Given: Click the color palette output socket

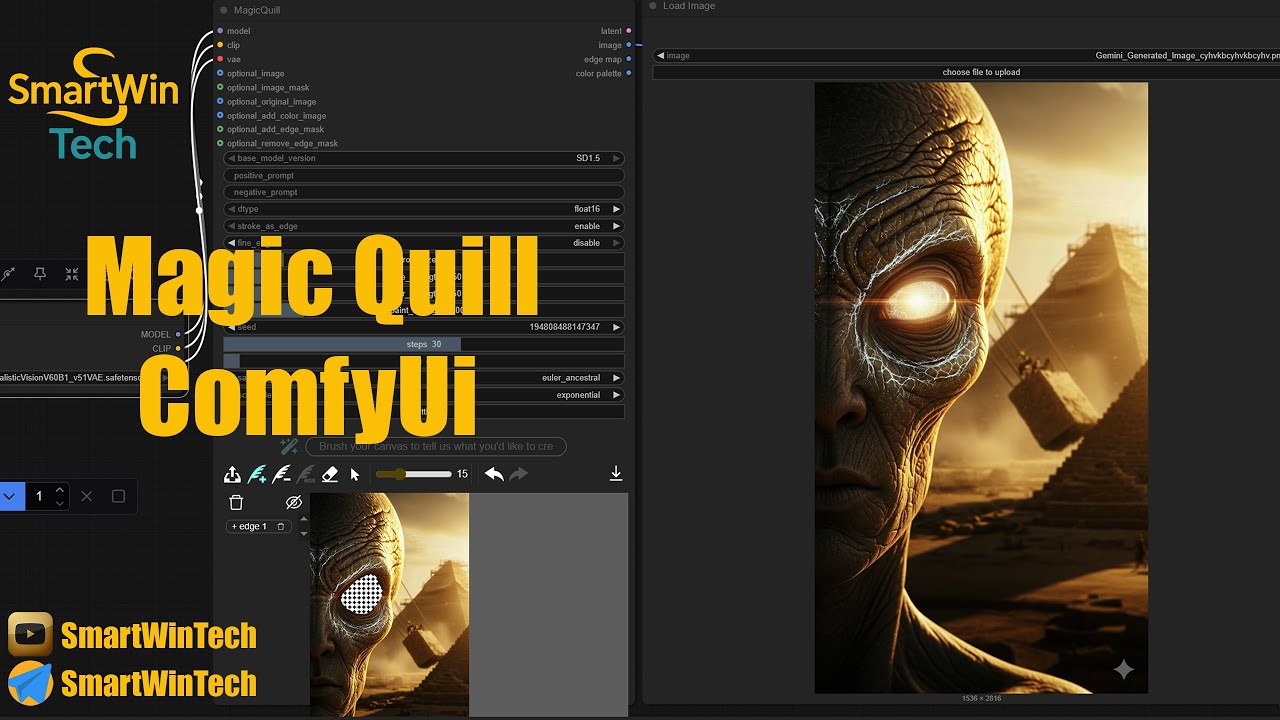Looking at the screenshot, I should pos(628,73).
